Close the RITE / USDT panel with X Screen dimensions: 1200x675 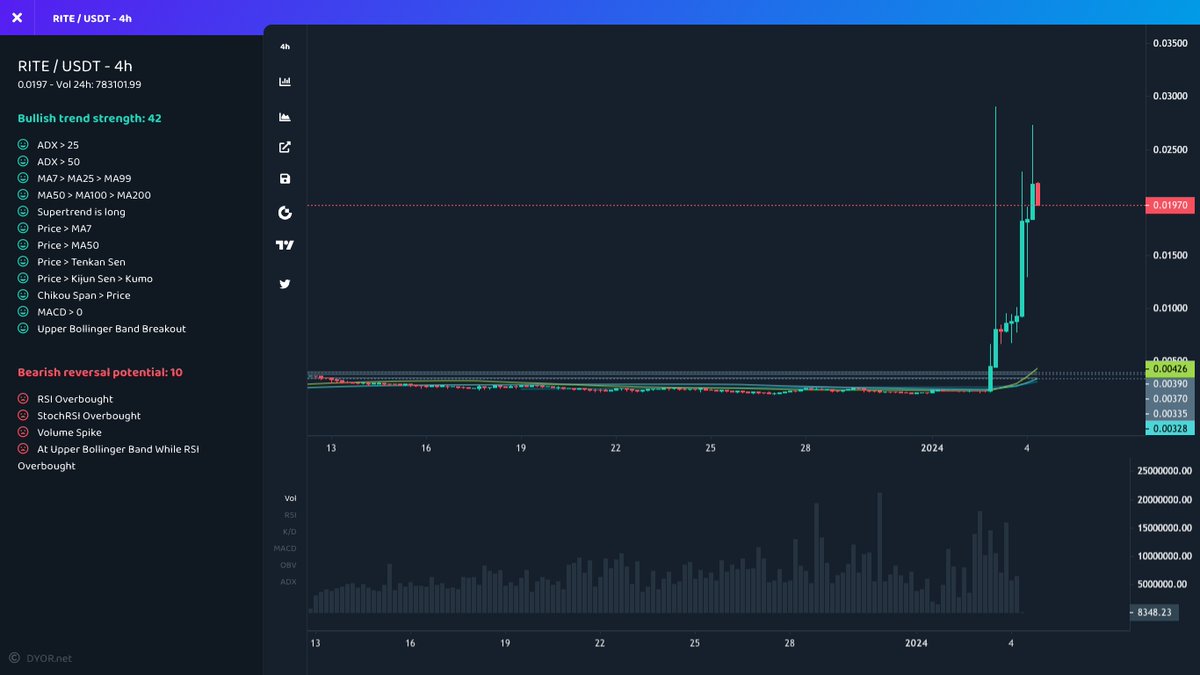click(x=17, y=18)
